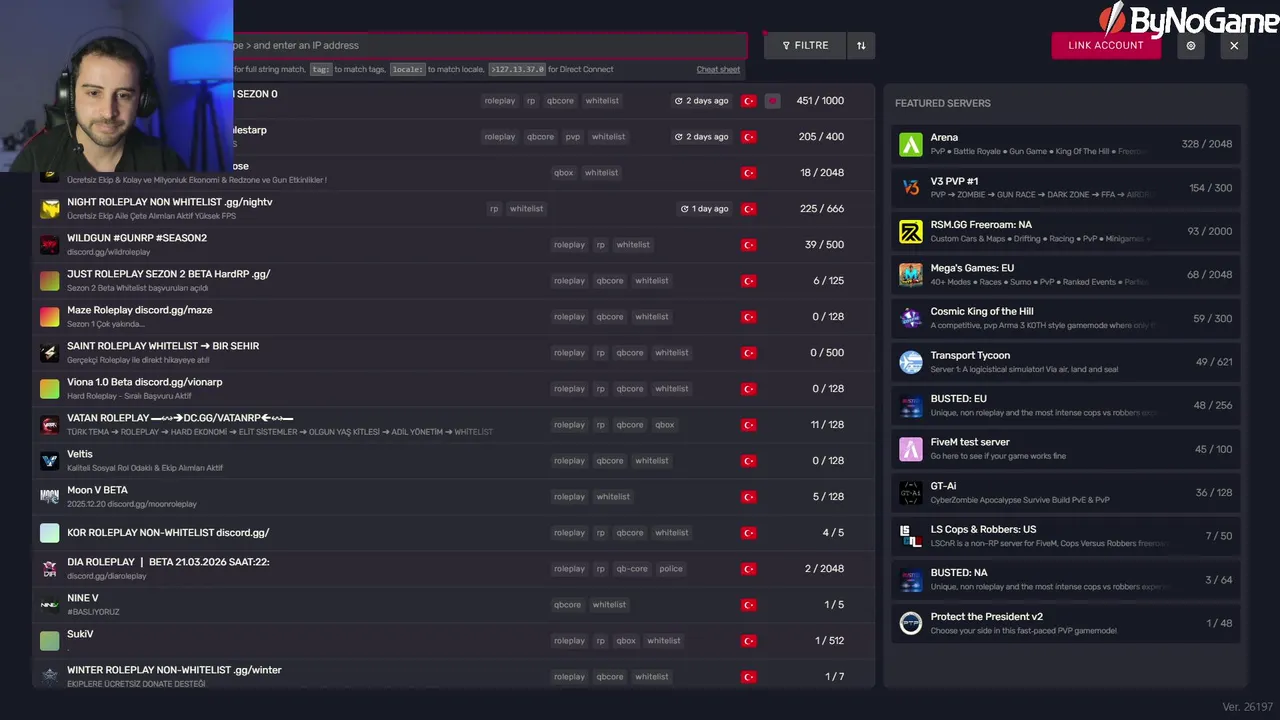The height and width of the screenshot is (720, 1280).
Task: Click KOR ROLEPLAY NON-WHITELIST server icon
Action: pos(50,533)
